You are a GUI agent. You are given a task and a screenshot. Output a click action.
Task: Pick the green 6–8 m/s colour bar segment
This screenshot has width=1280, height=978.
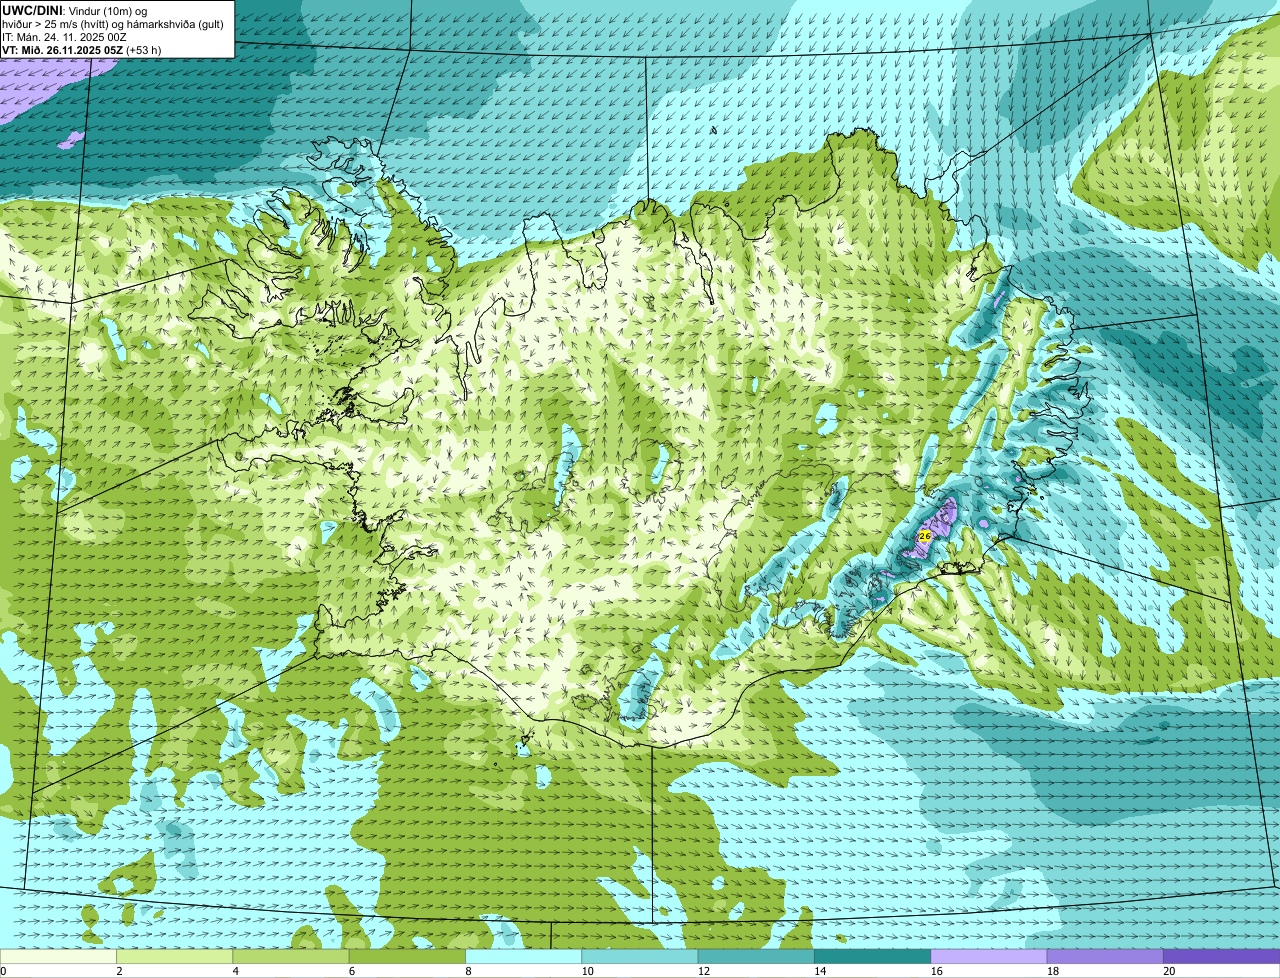tap(407, 956)
